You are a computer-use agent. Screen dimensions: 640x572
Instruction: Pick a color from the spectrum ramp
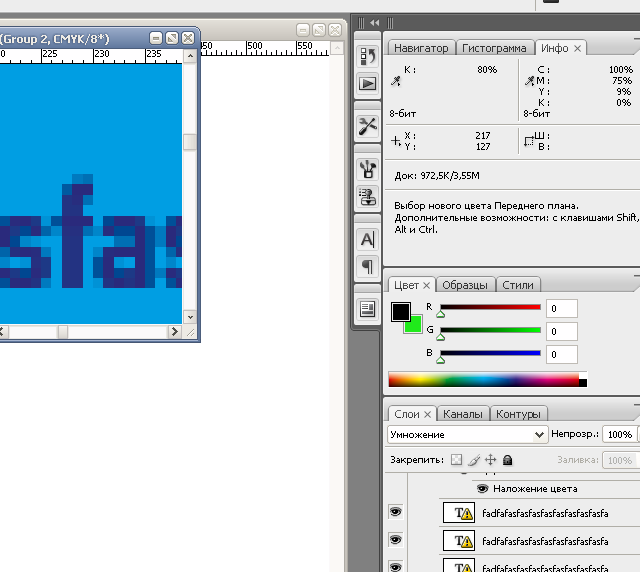tap(483, 379)
